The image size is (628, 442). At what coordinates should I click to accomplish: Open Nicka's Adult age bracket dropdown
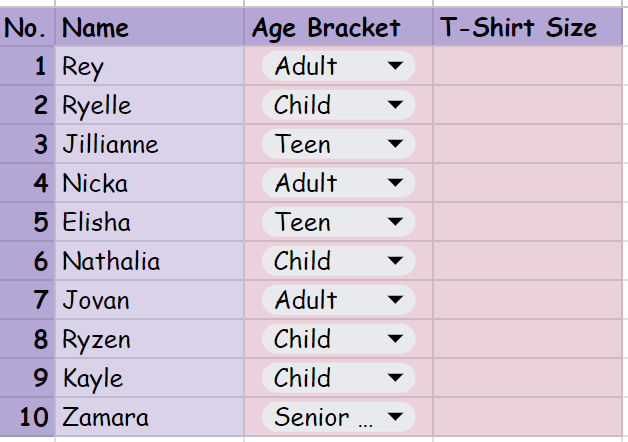pyautogui.click(x=398, y=183)
